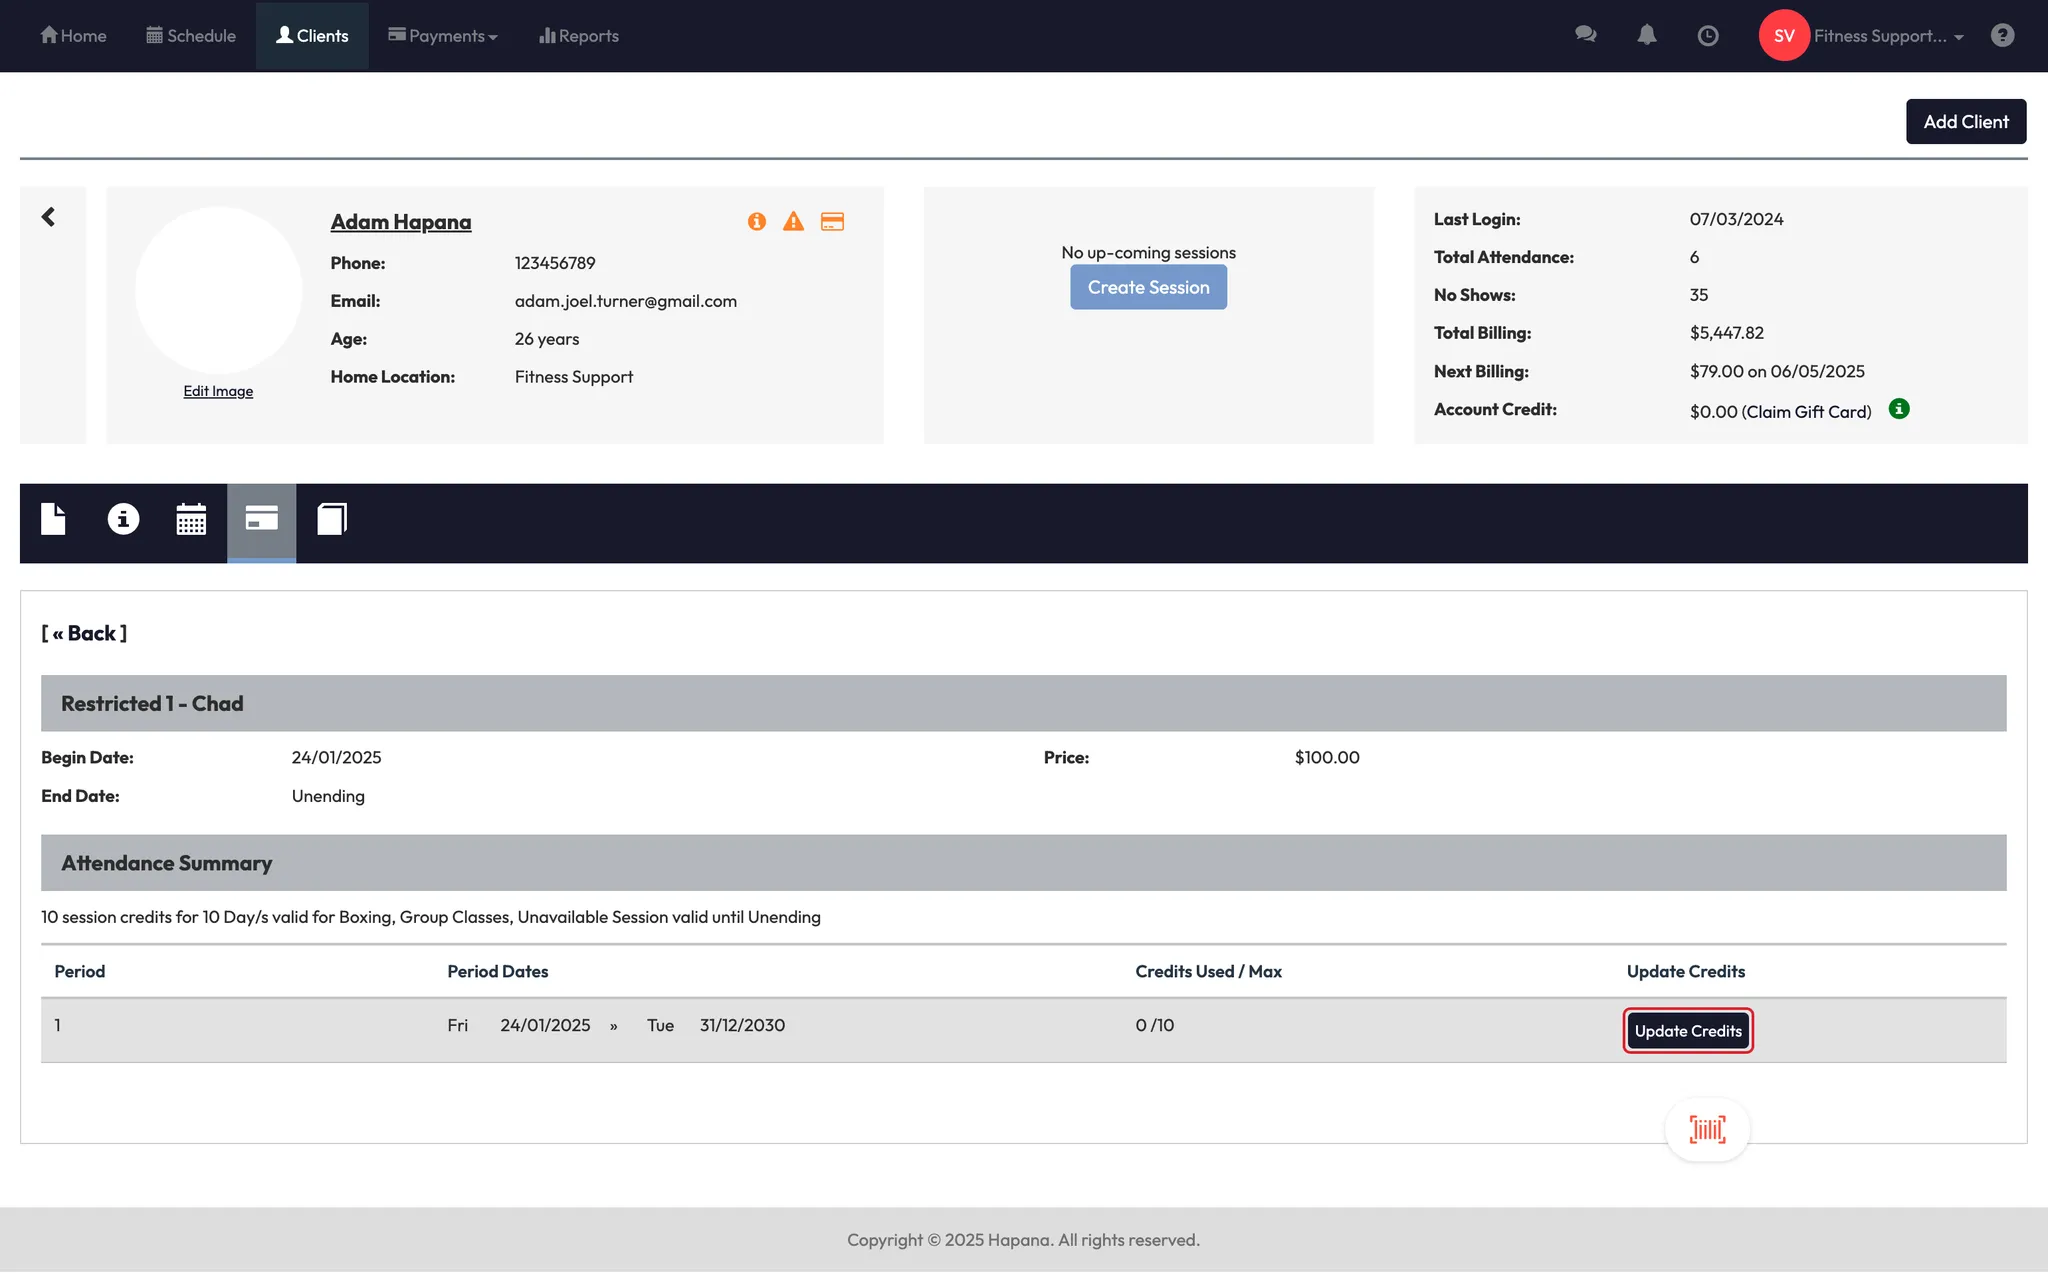Switch to the client info tab icon
This screenshot has width=2048, height=1273.
123,519
